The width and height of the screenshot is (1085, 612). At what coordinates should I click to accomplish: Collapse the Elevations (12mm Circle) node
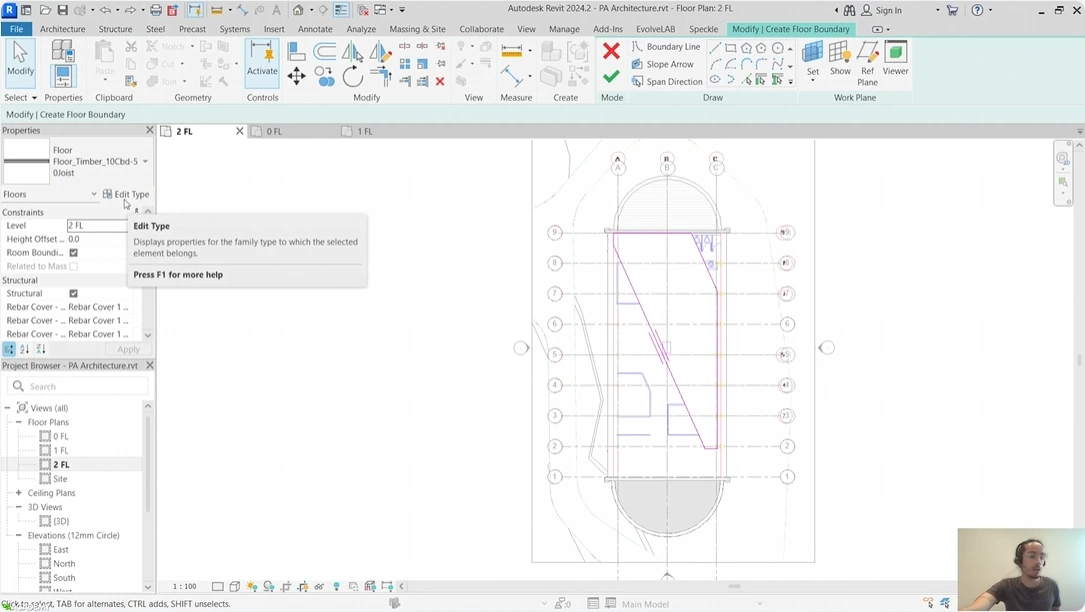click(x=19, y=536)
